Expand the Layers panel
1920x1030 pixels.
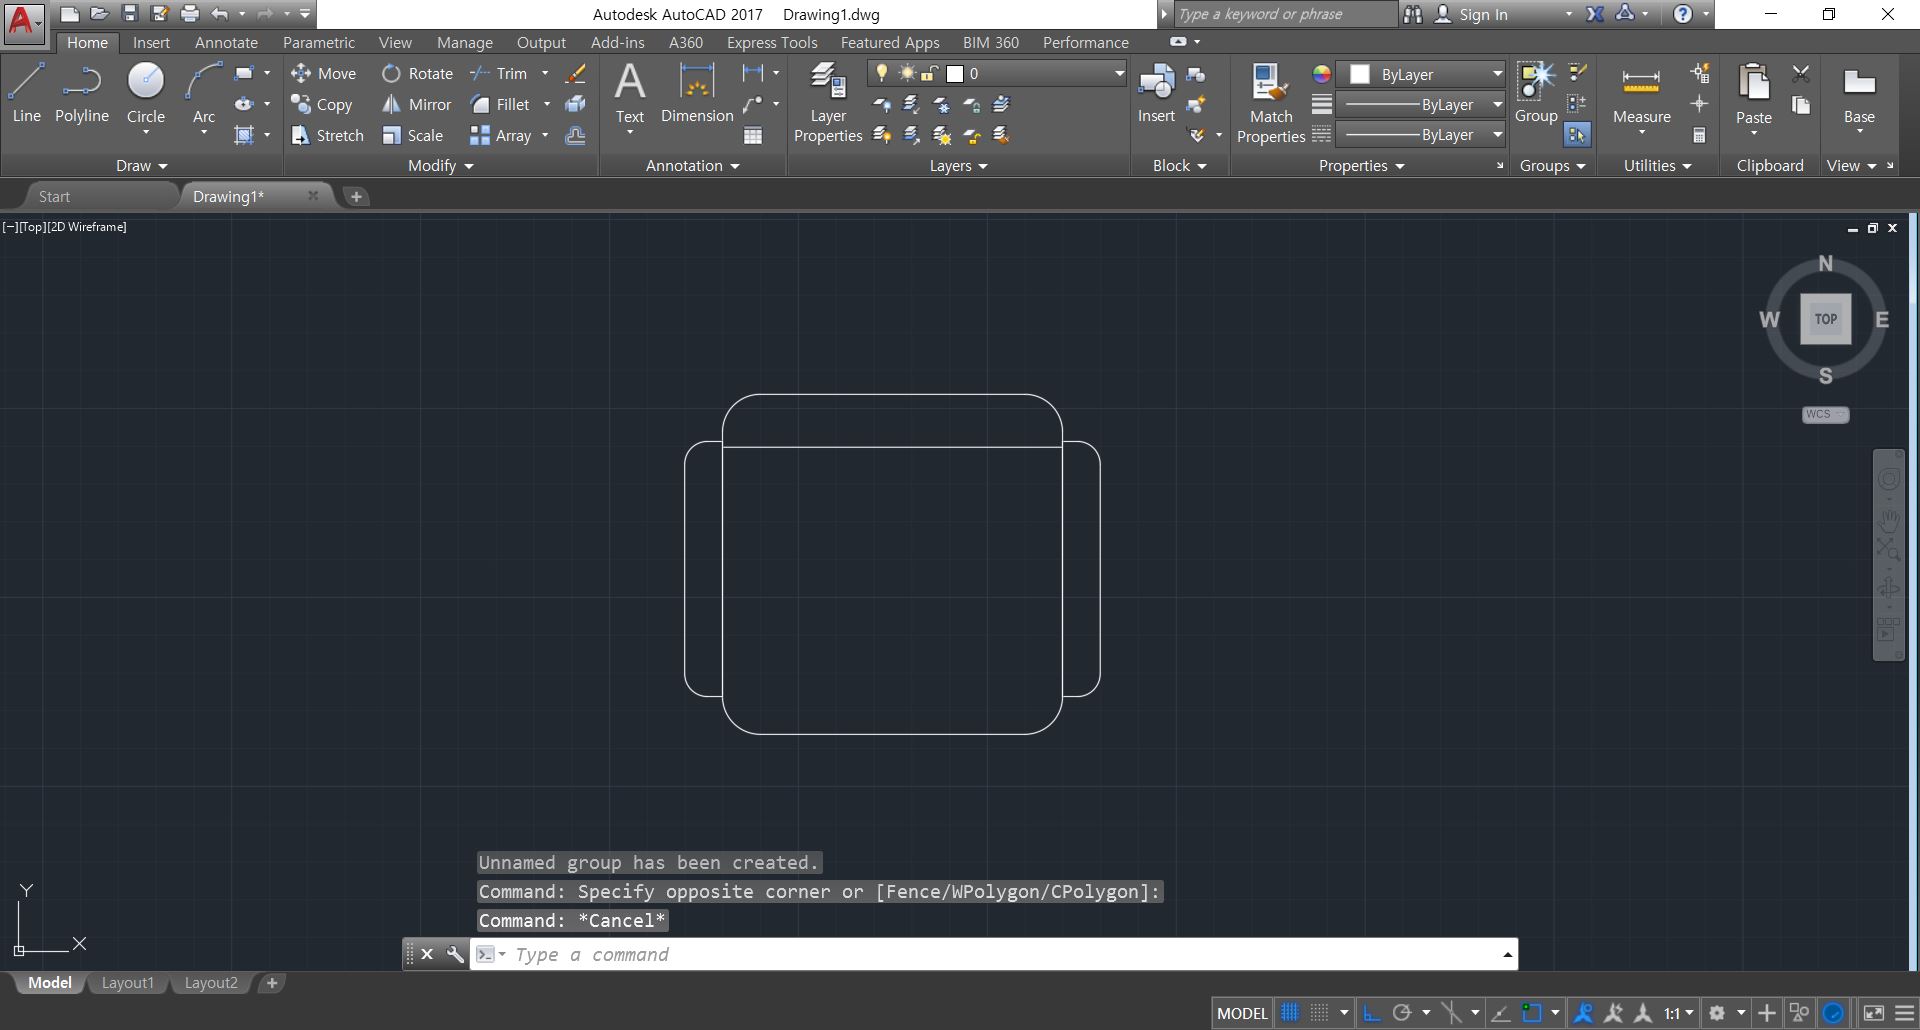click(x=958, y=166)
